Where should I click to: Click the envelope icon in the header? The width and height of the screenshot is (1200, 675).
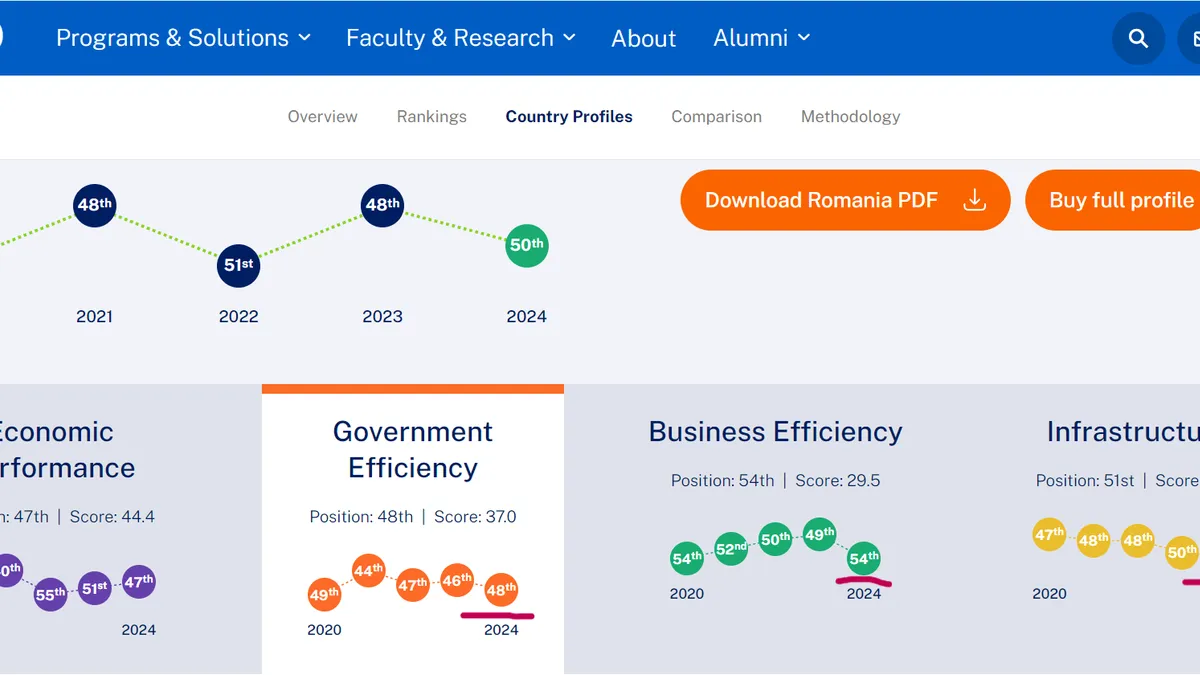1191,39
